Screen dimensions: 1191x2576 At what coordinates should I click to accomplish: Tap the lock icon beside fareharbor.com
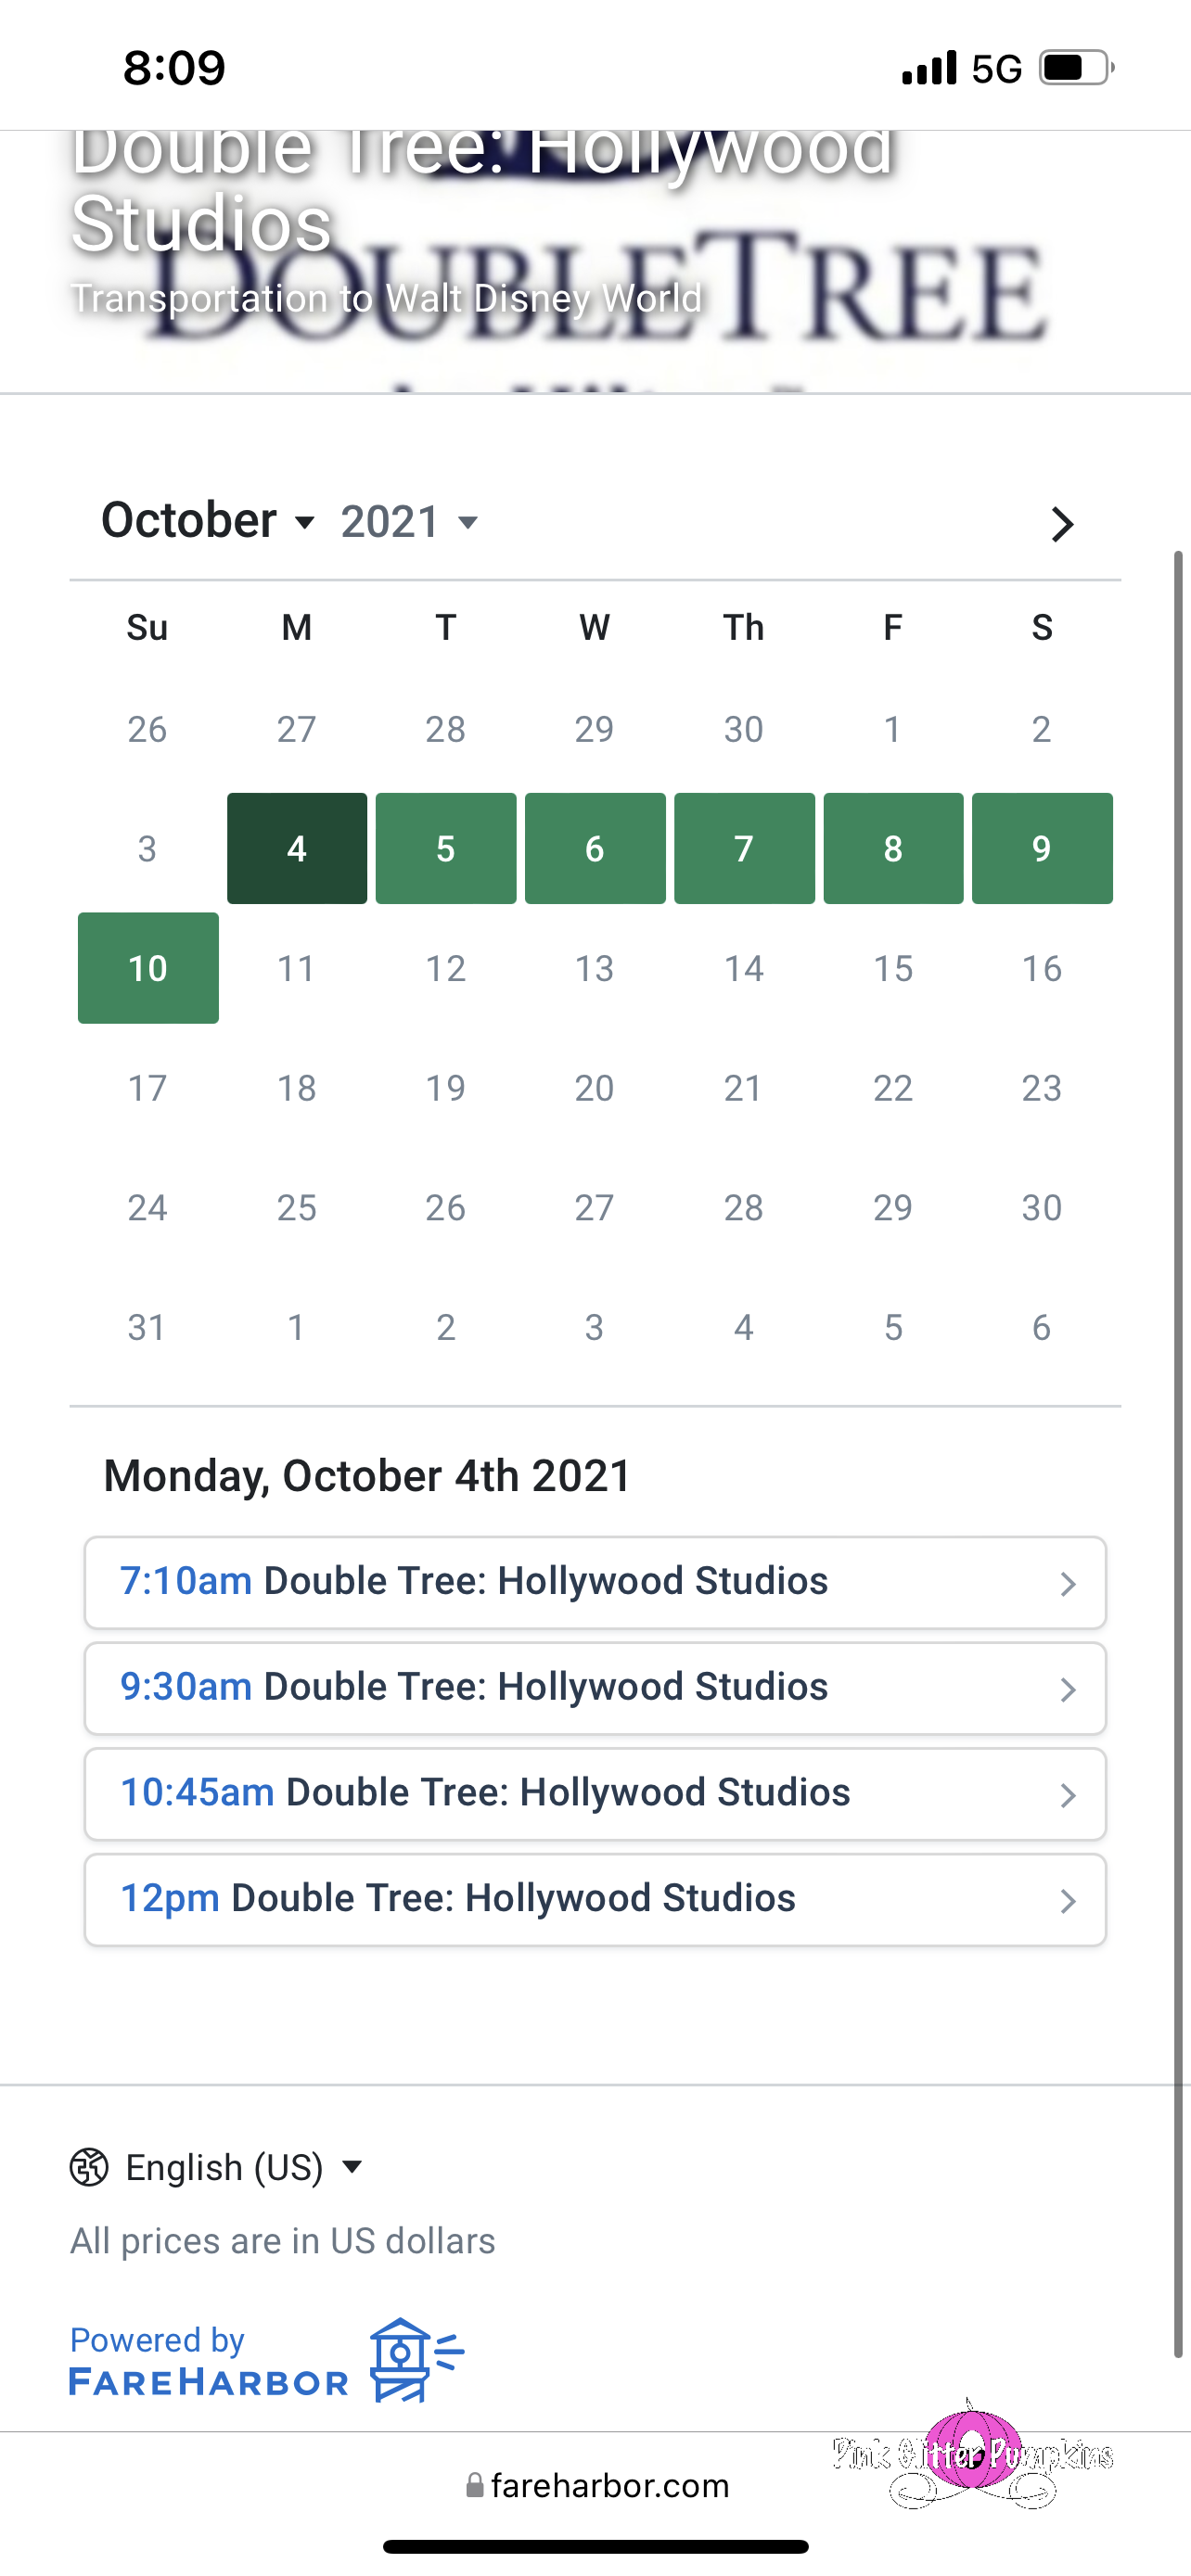pos(475,2485)
